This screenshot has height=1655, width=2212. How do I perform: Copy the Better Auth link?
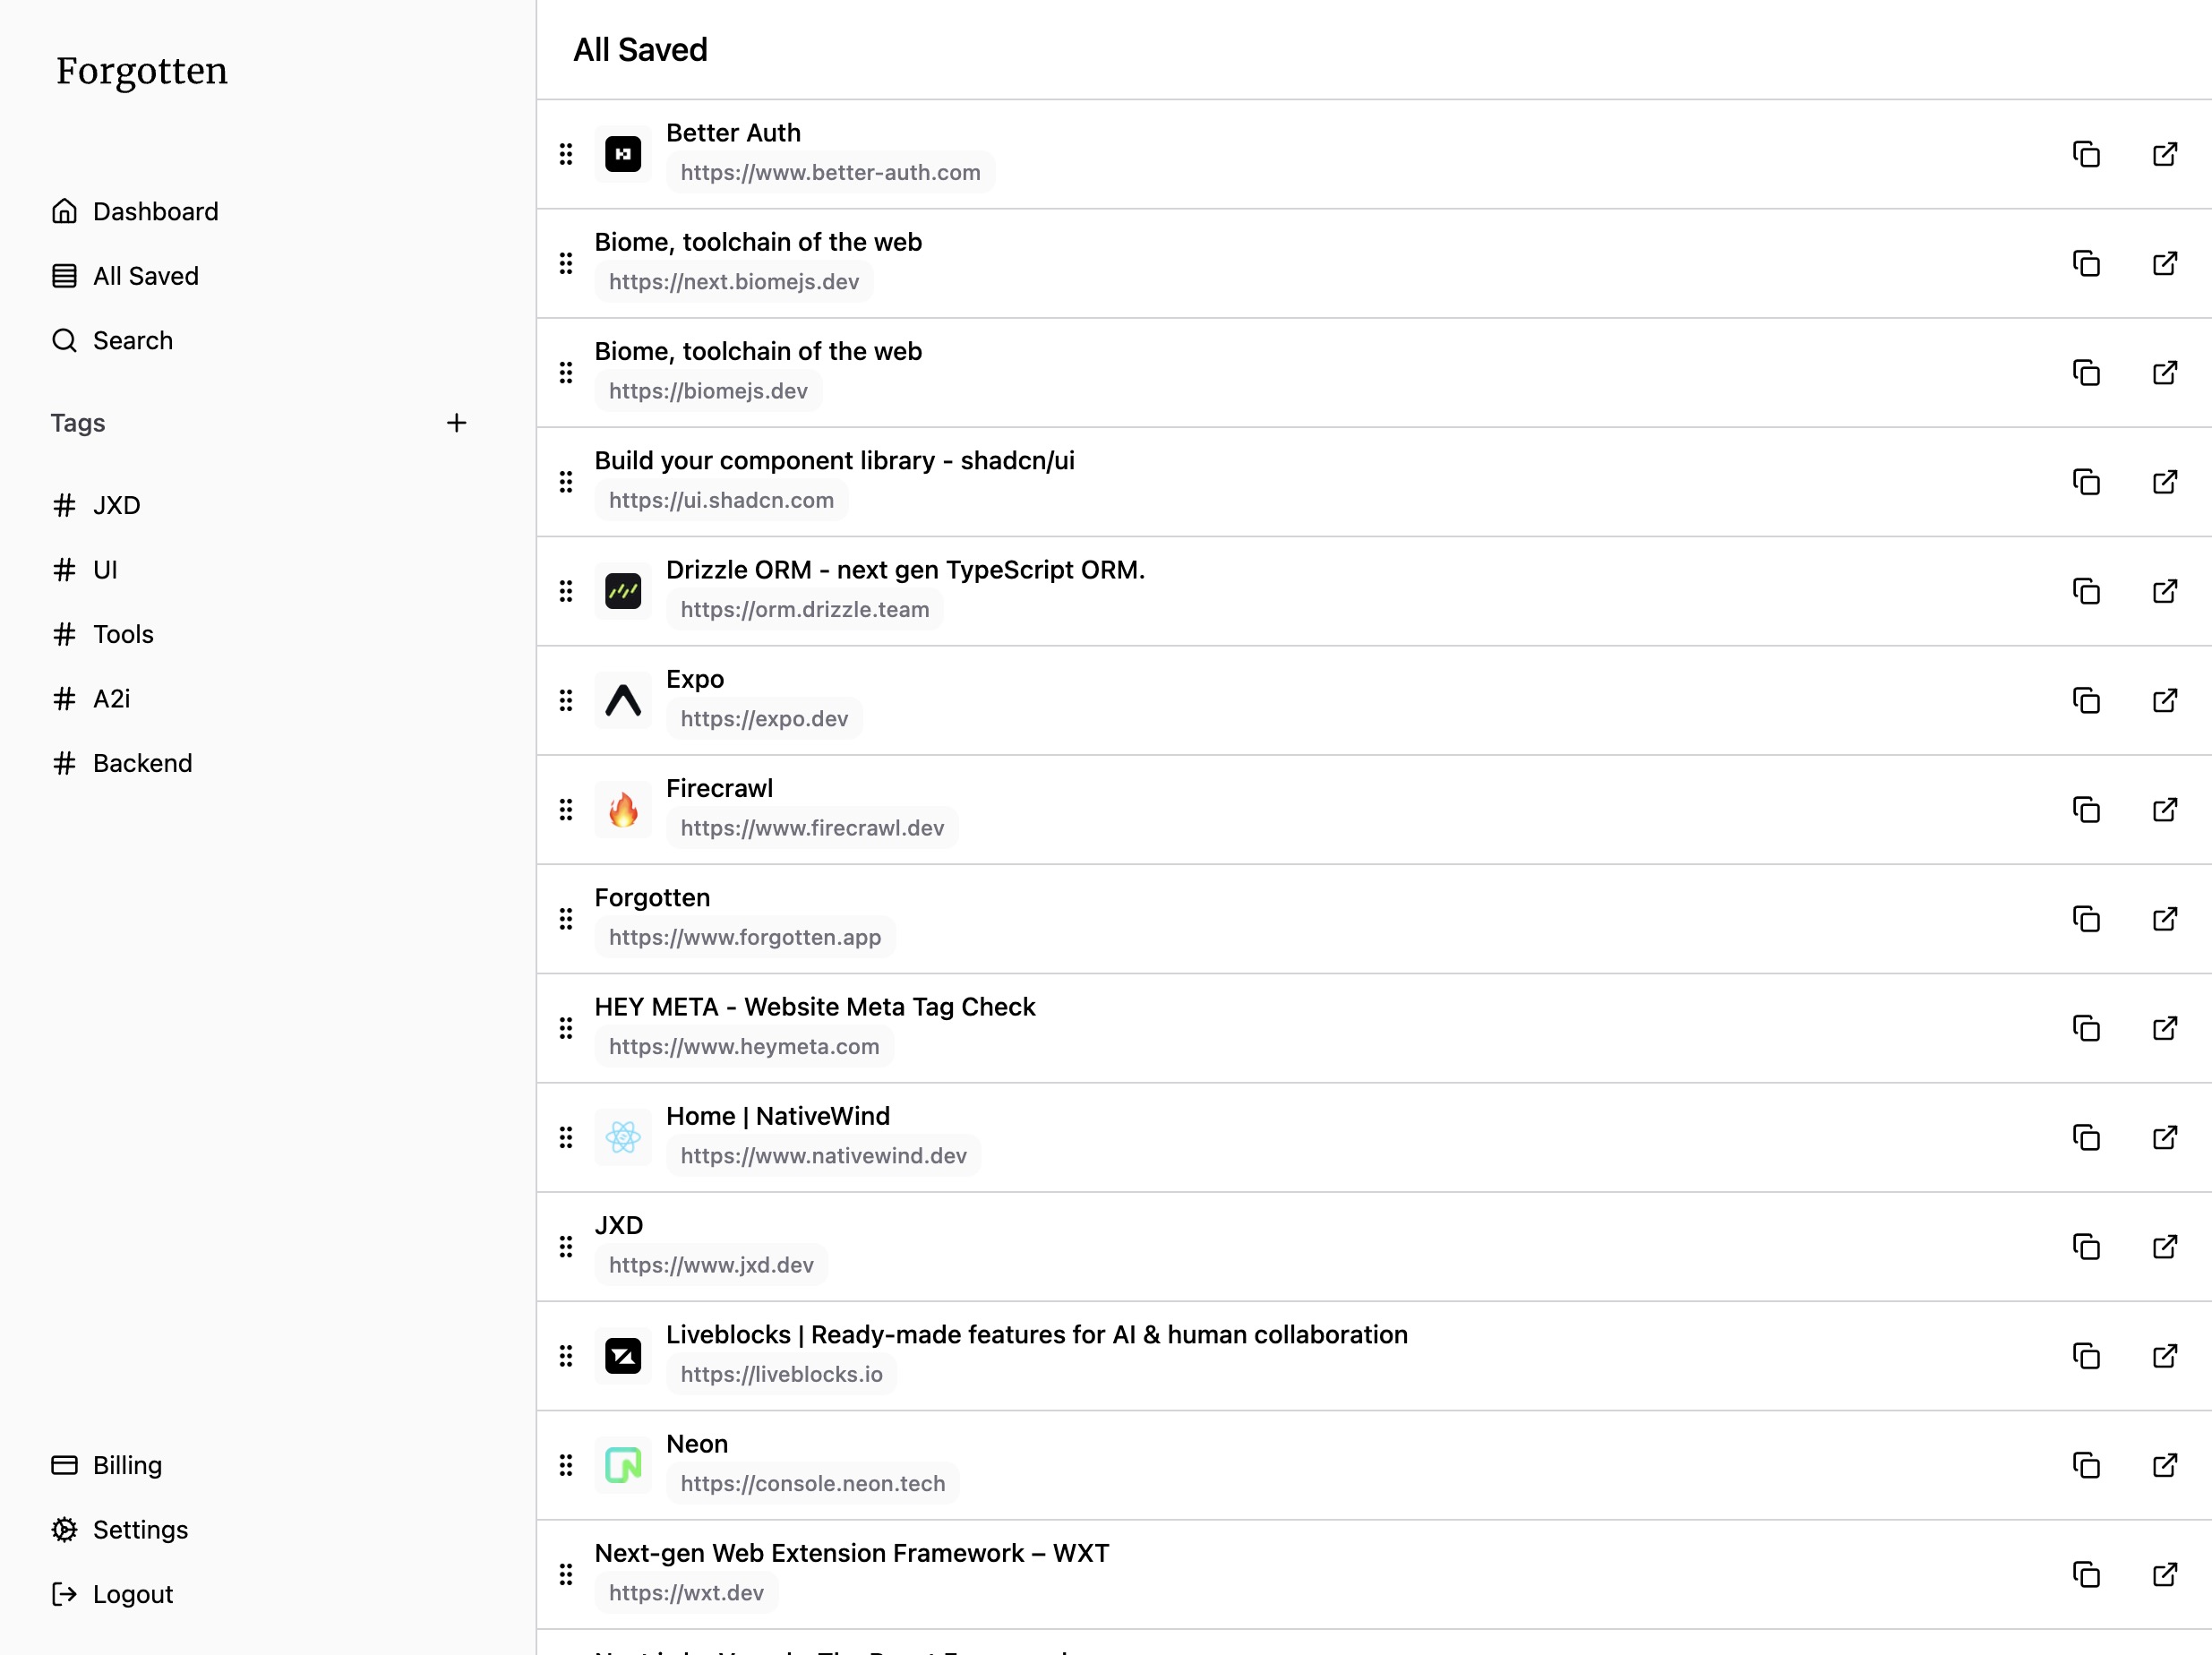click(2086, 154)
